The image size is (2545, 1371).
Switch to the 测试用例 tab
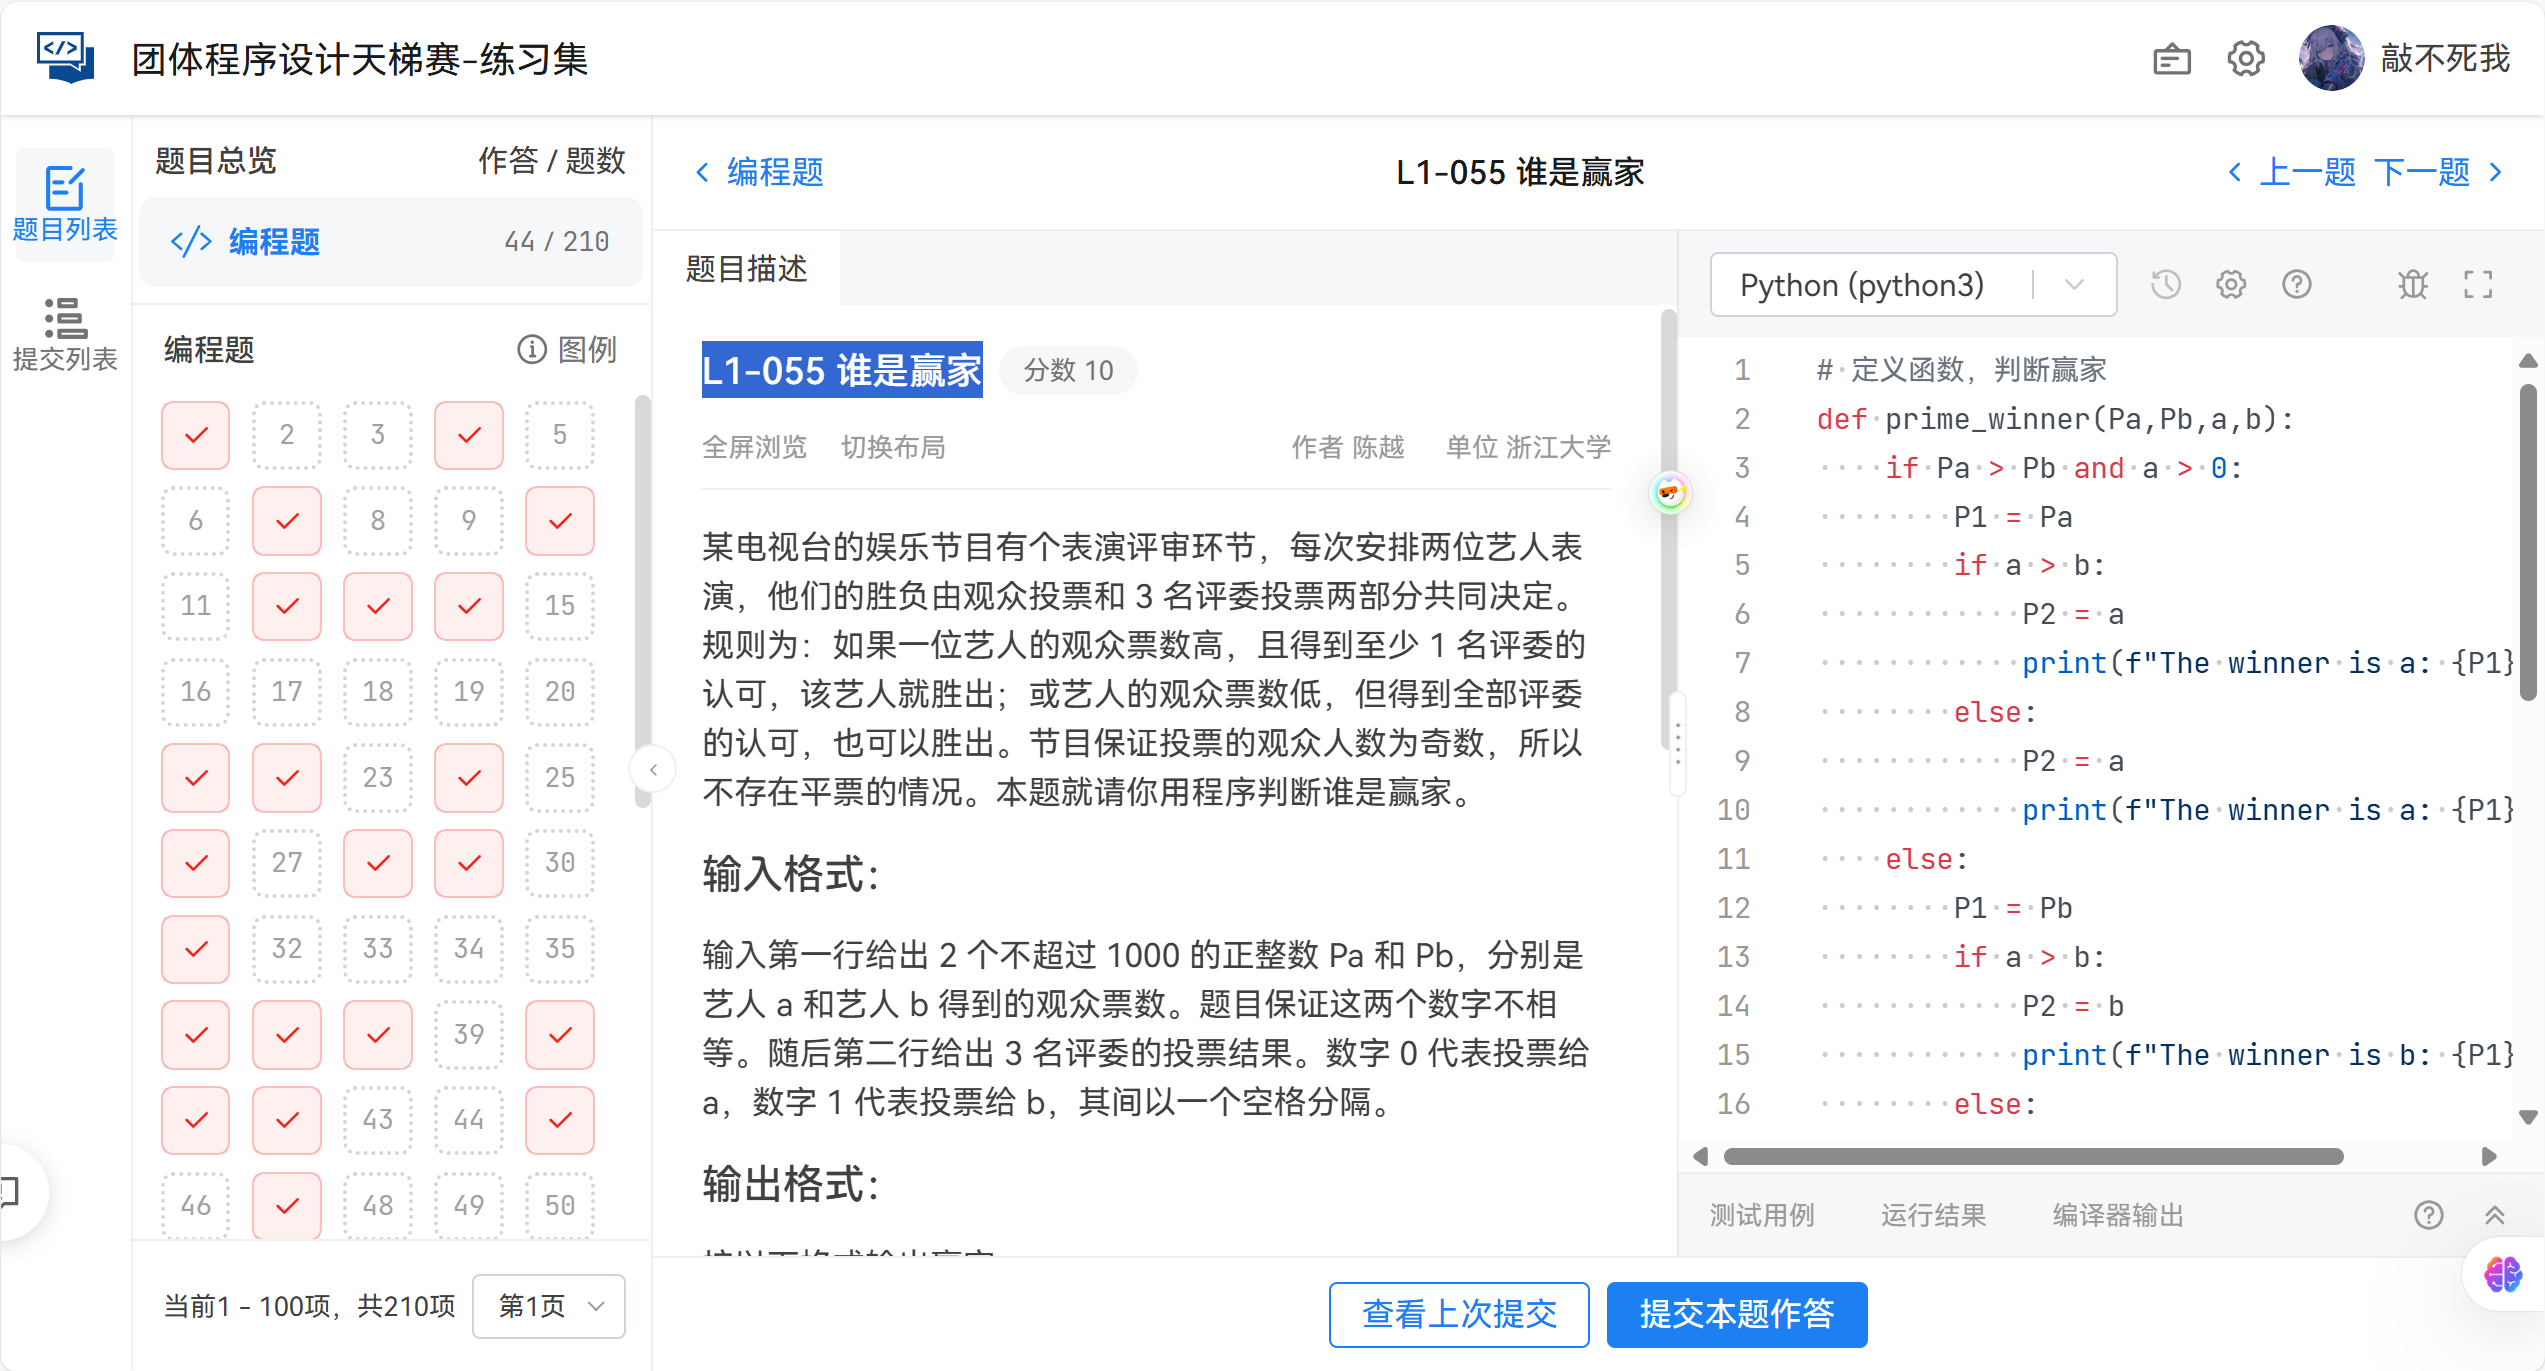click(1761, 1215)
